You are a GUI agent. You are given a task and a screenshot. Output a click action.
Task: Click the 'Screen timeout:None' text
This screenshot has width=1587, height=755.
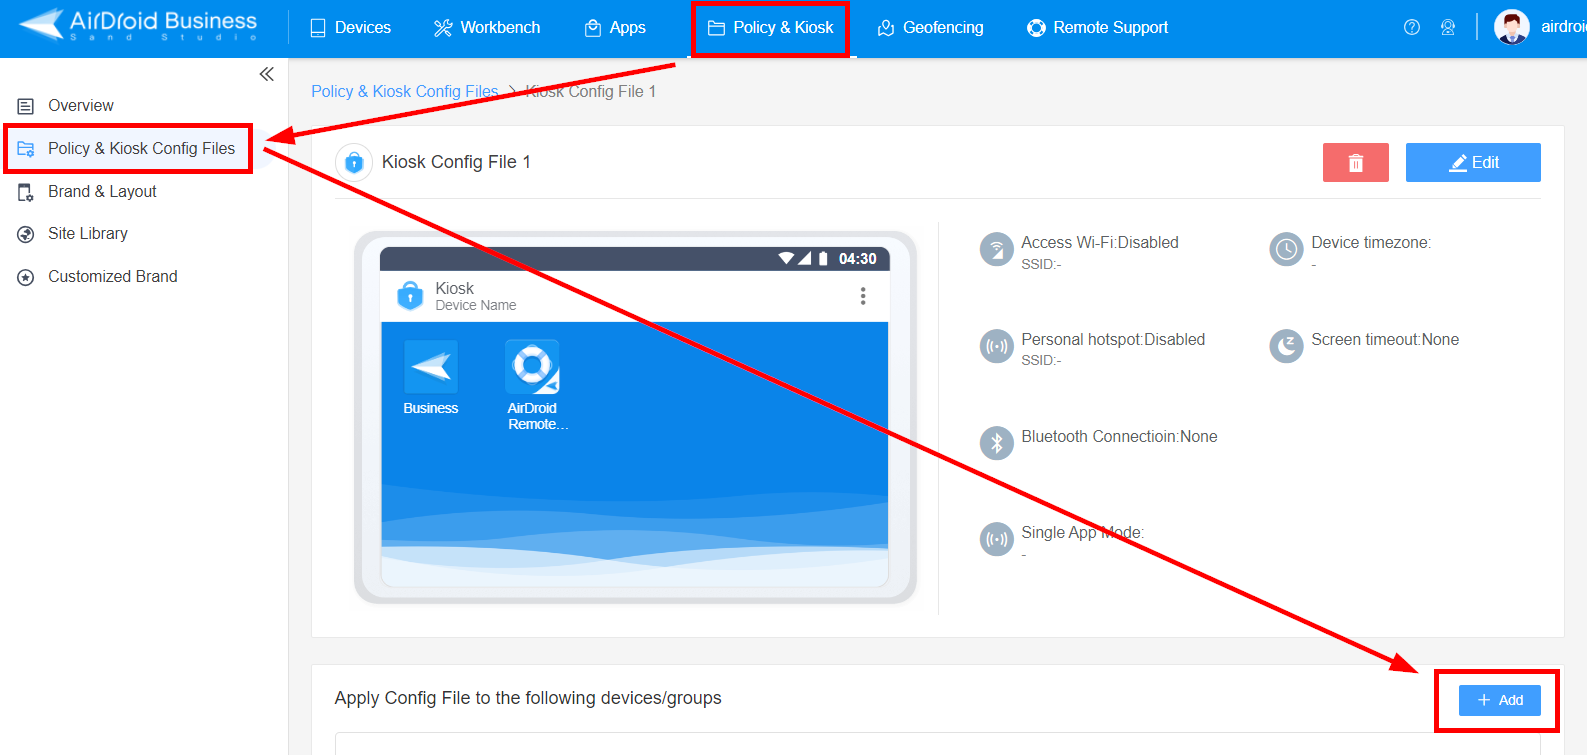pyautogui.click(x=1385, y=340)
